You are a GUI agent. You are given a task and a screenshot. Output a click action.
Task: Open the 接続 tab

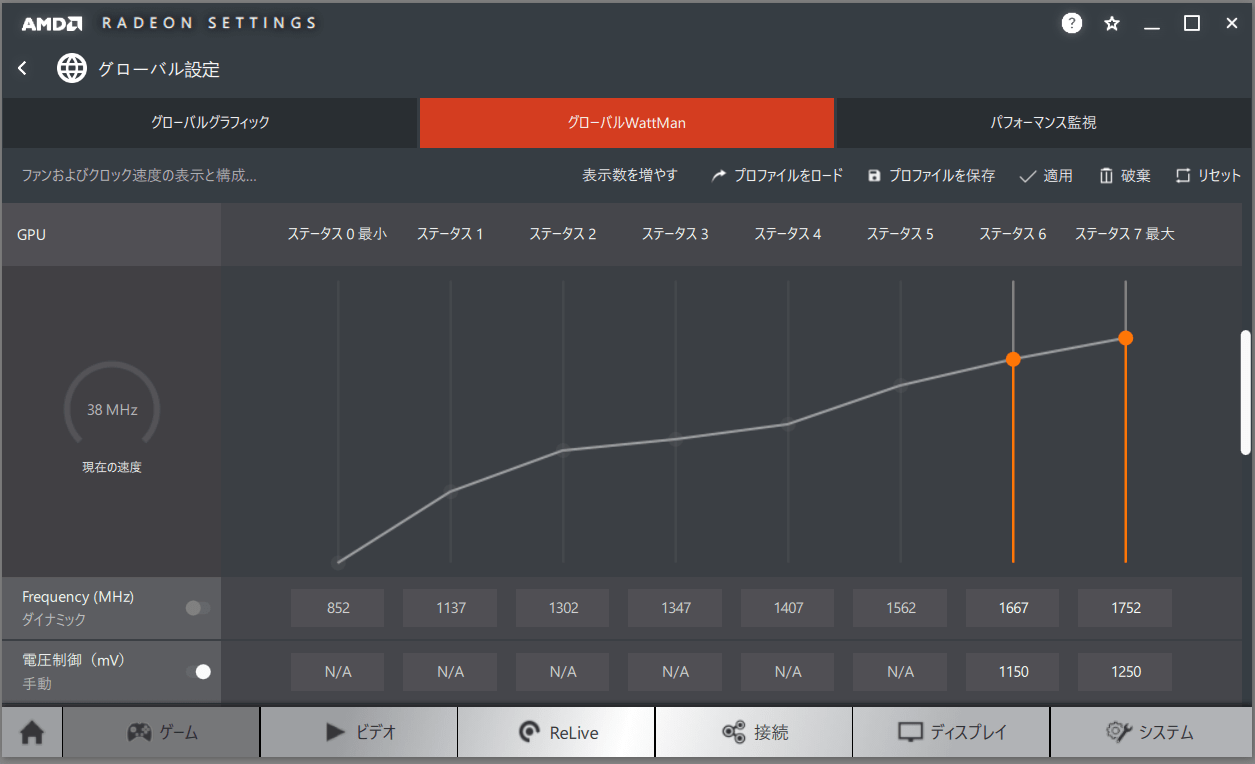pyautogui.click(x=754, y=732)
